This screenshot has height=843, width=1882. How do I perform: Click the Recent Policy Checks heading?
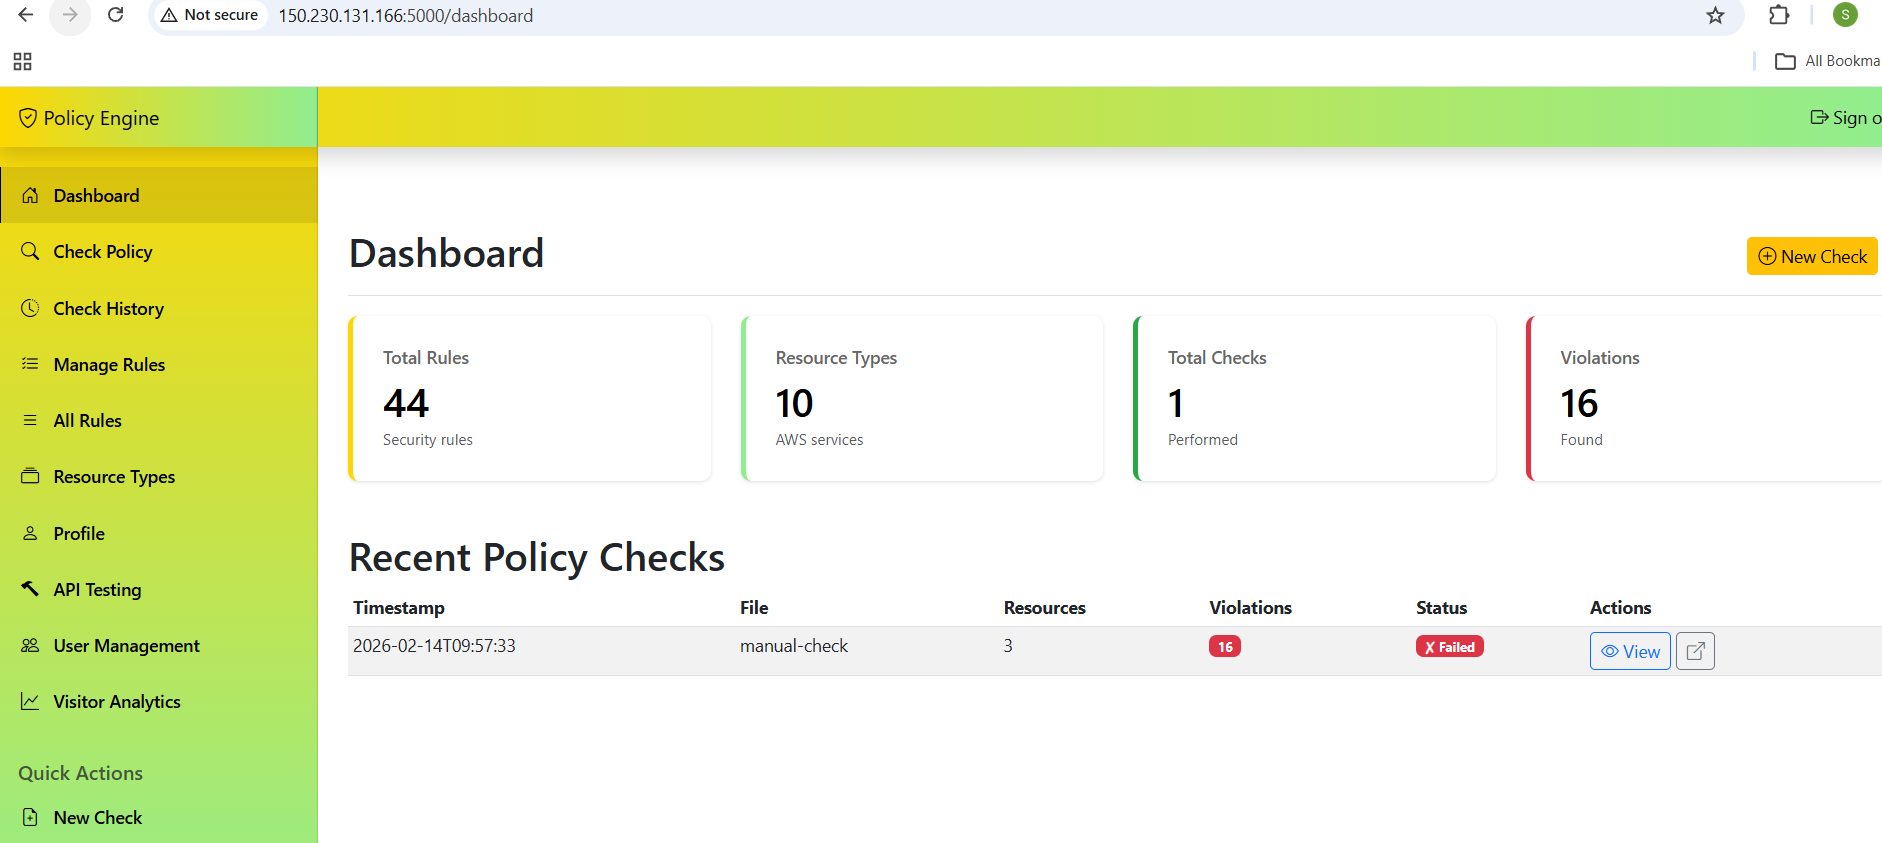(537, 557)
